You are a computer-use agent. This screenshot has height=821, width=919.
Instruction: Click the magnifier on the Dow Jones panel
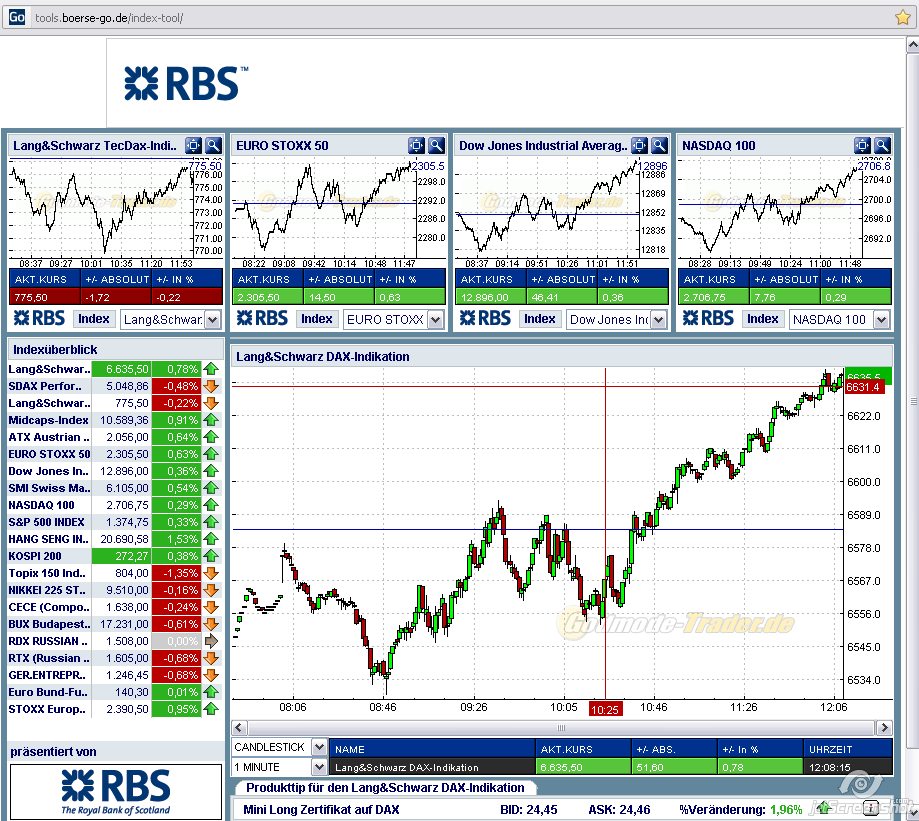(x=659, y=145)
